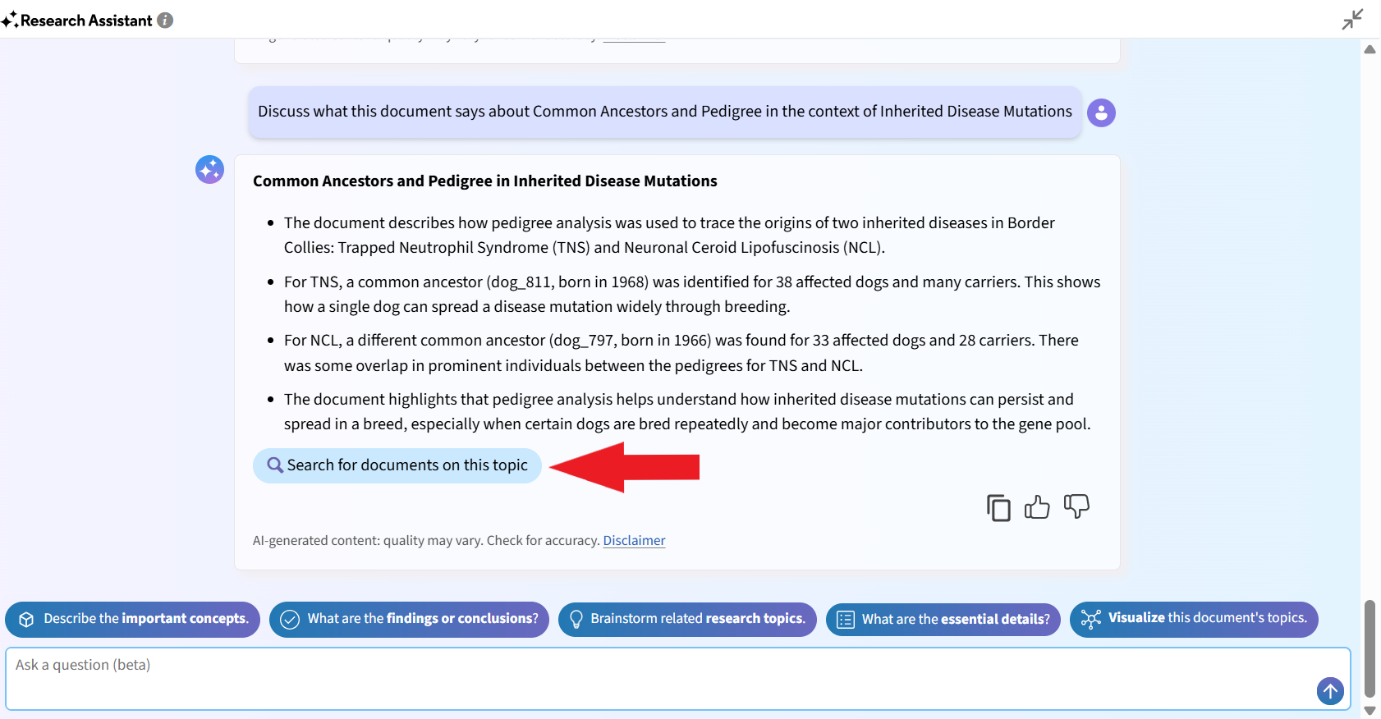Click the scrollbar up arrow
Viewport: 1381px width, 719px height.
tap(1370, 49)
